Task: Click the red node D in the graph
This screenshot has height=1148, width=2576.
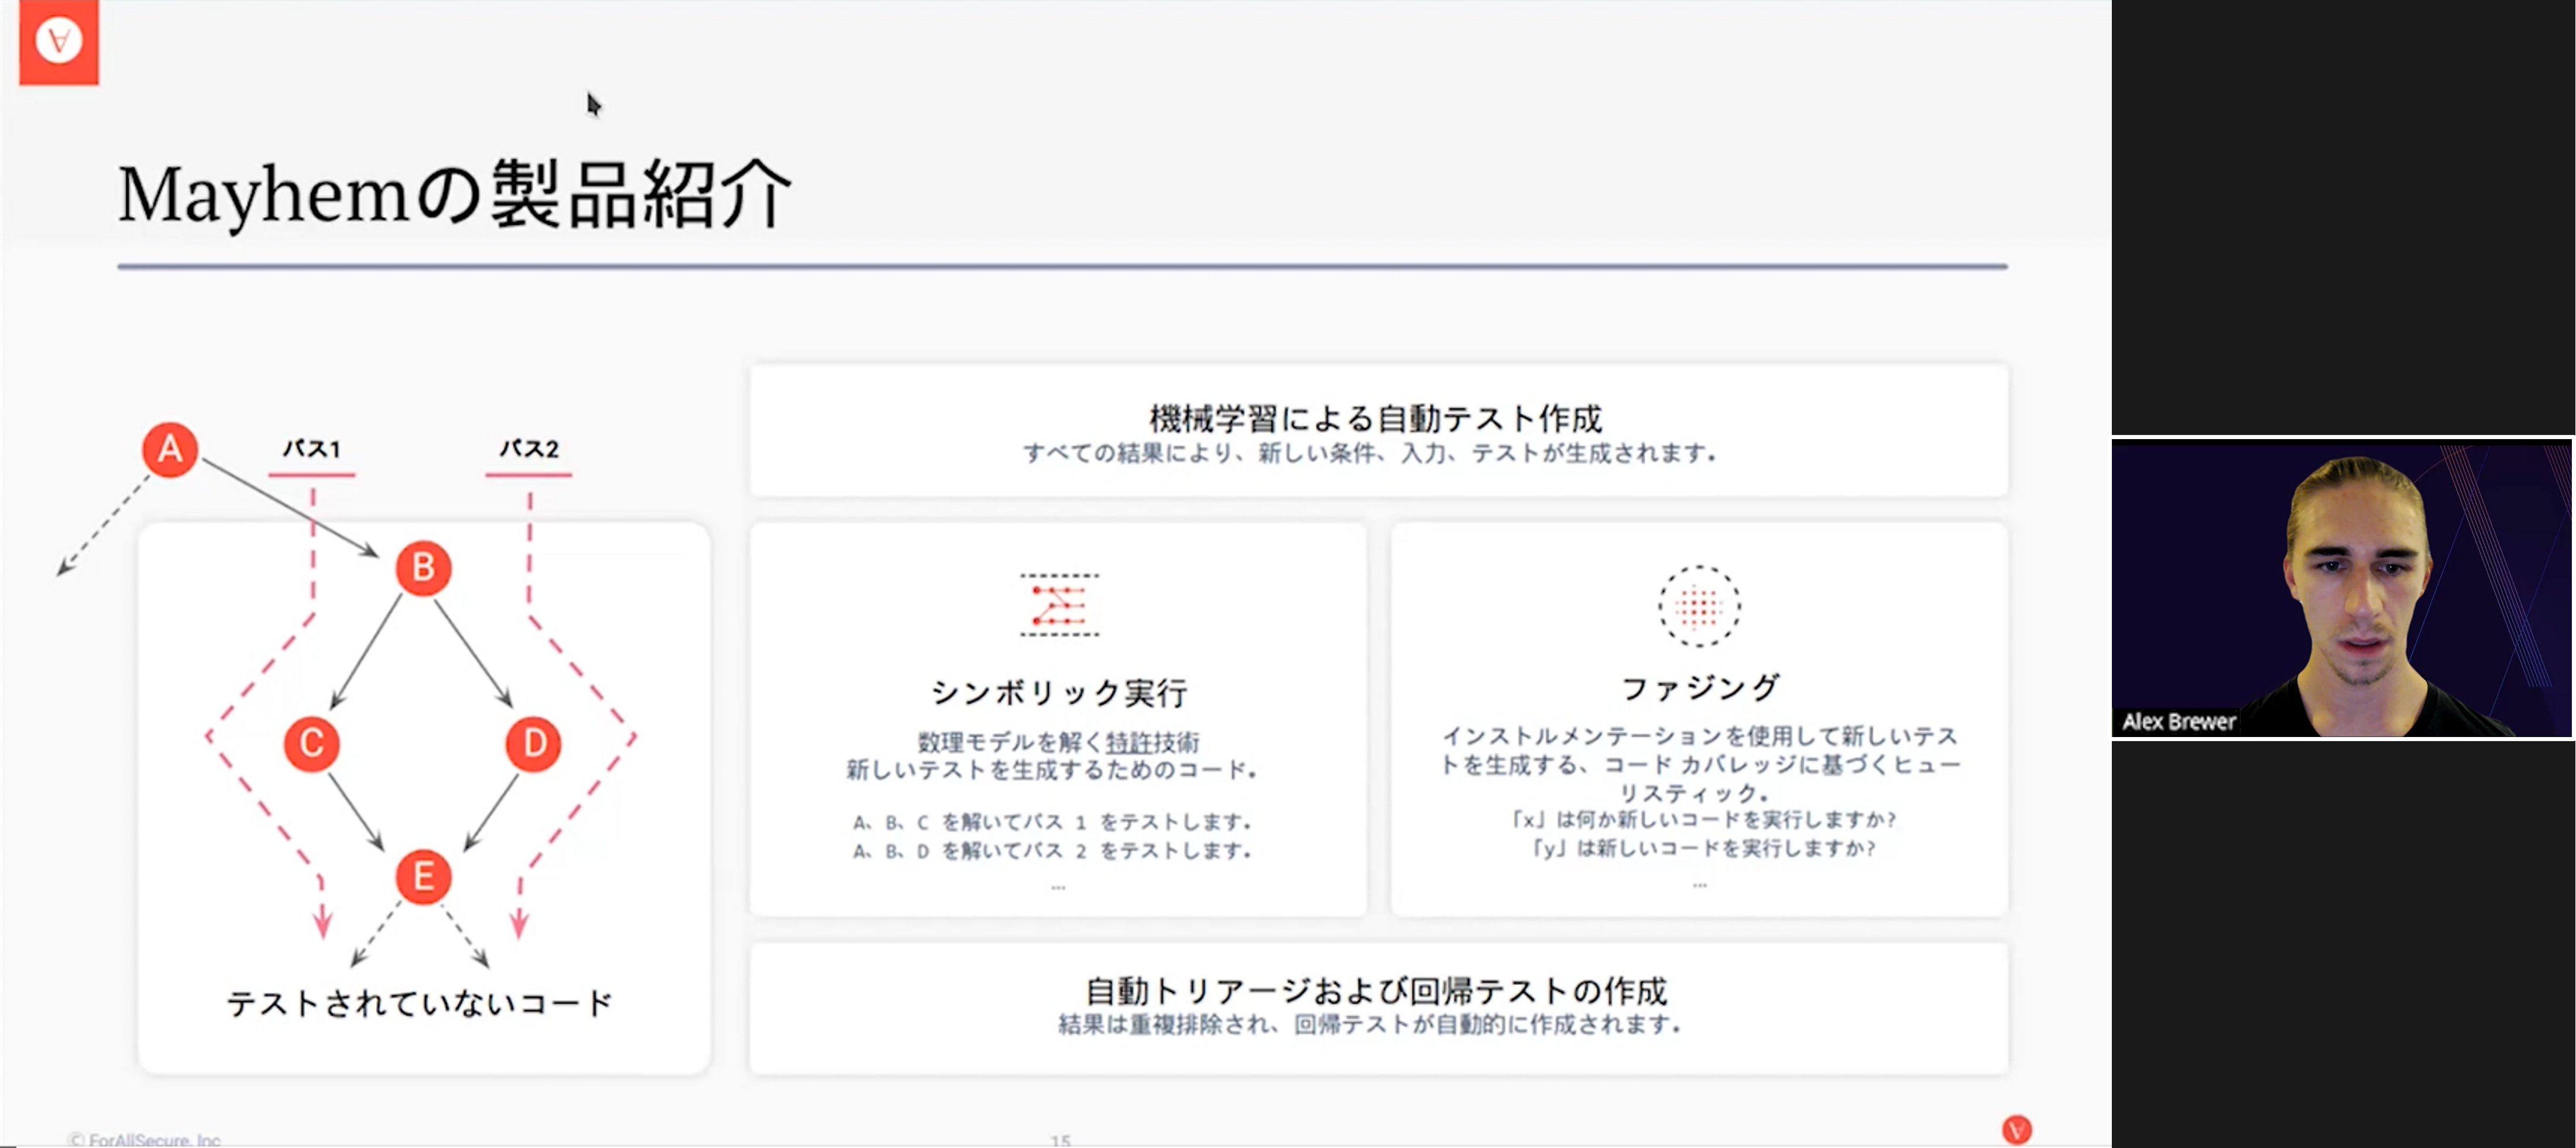Action: [533, 743]
